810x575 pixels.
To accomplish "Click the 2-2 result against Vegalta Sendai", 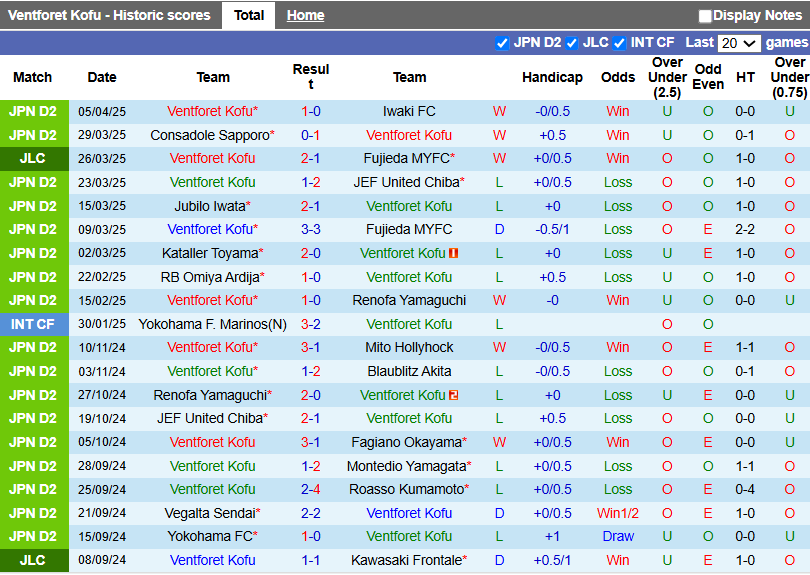I will click(x=310, y=514).
